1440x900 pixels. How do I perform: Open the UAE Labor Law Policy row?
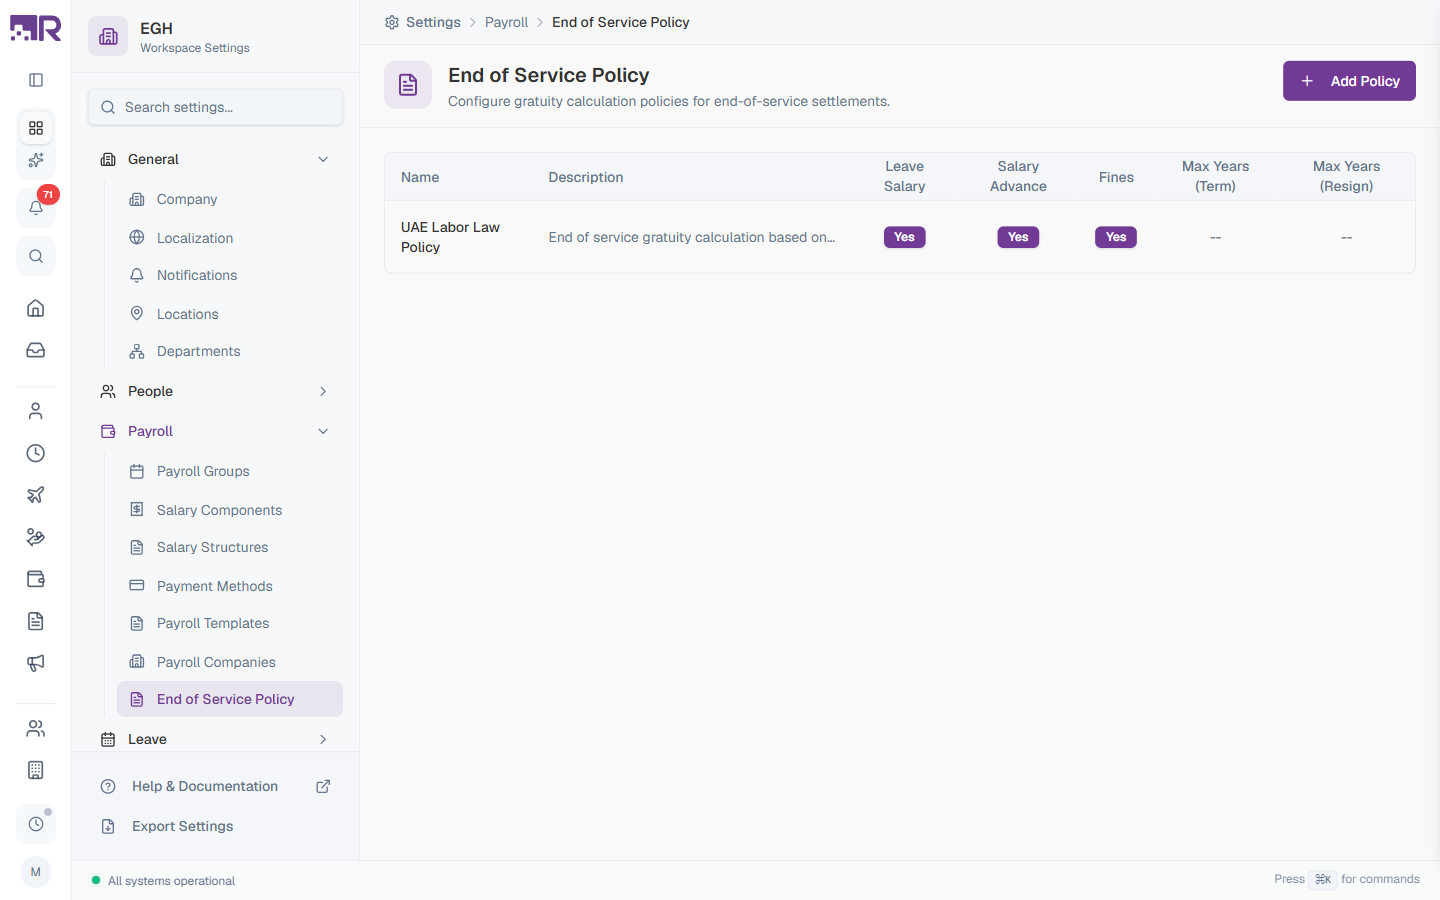(900, 237)
